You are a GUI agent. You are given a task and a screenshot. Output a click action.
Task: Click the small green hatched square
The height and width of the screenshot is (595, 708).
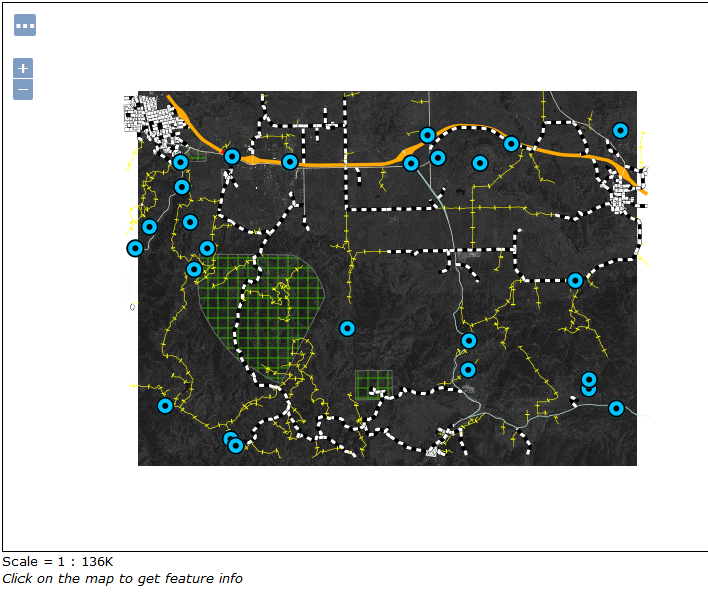[x=374, y=384]
